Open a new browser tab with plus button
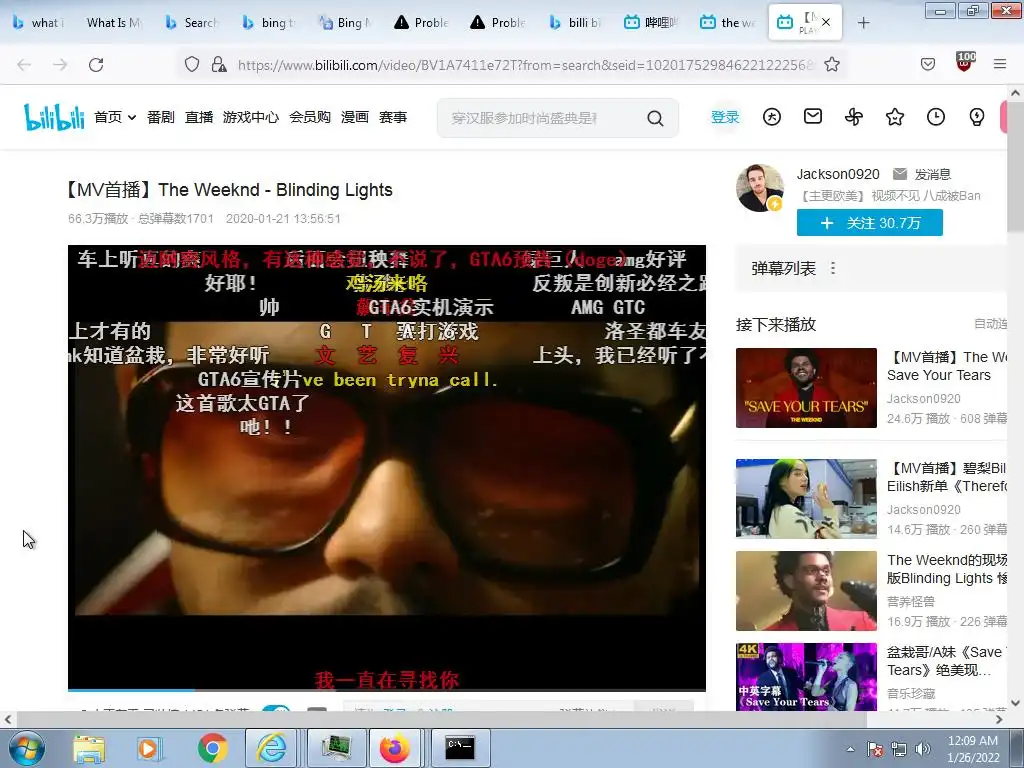 click(x=863, y=23)
